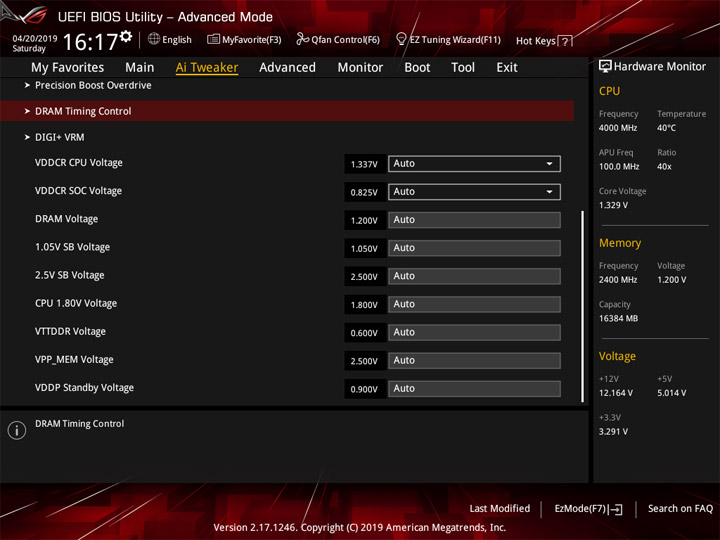
Task: Click the VTTDDR Voltage label
Action: click(70, 332)
